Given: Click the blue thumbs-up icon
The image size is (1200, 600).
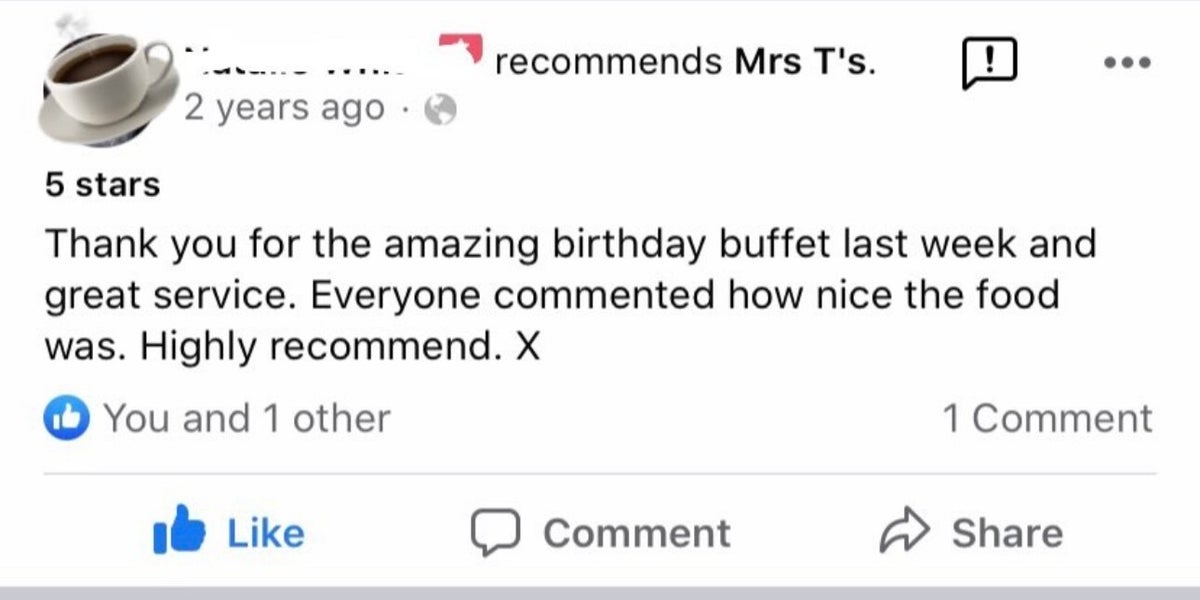Looking at the screenshot, I should pyautogui.click(x=180, y=532).
